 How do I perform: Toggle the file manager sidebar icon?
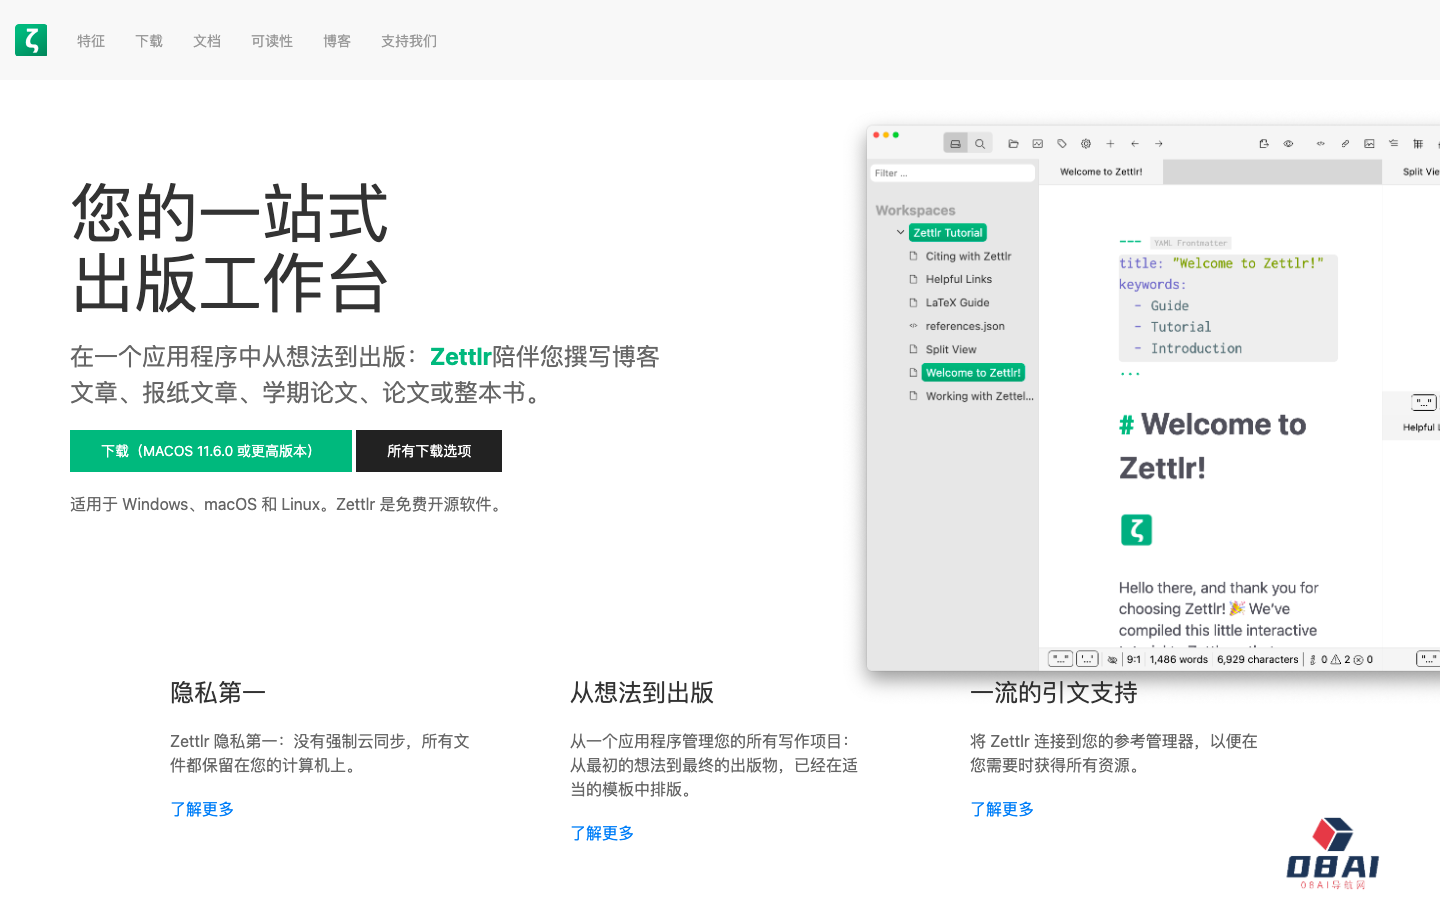click(x=955, y=143)
